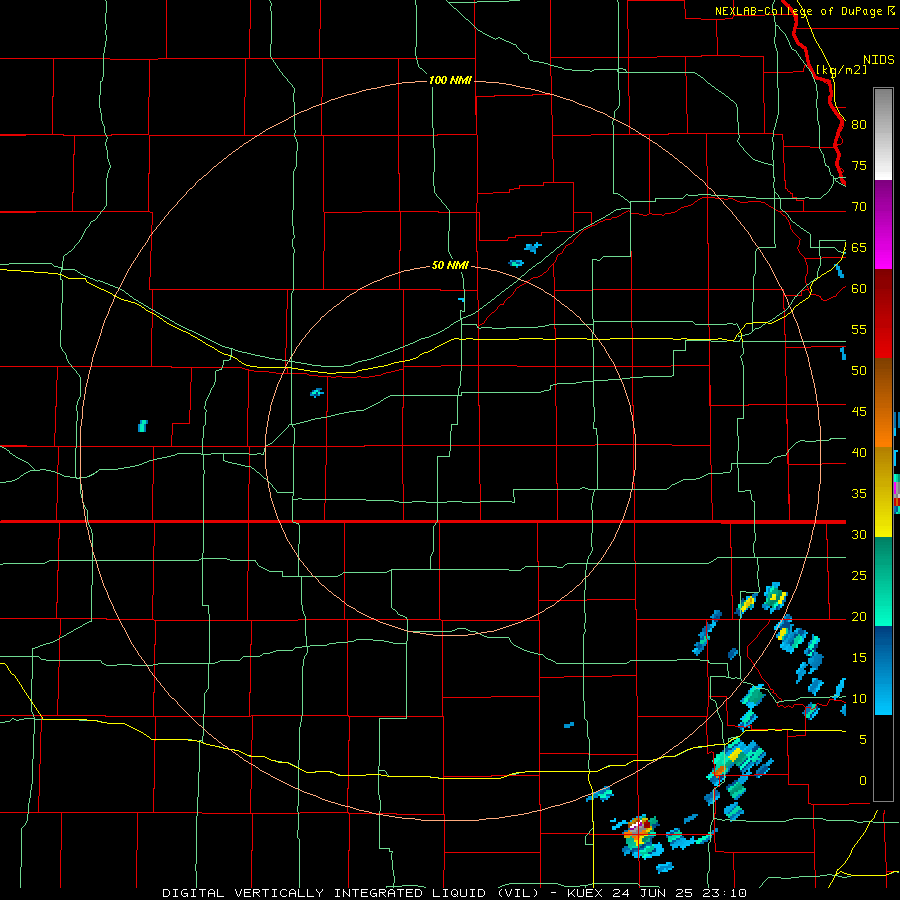Click the DIGITAL VERTICALLY INTEGRATED LIQUID (VIL) caption

coord(351,893)
